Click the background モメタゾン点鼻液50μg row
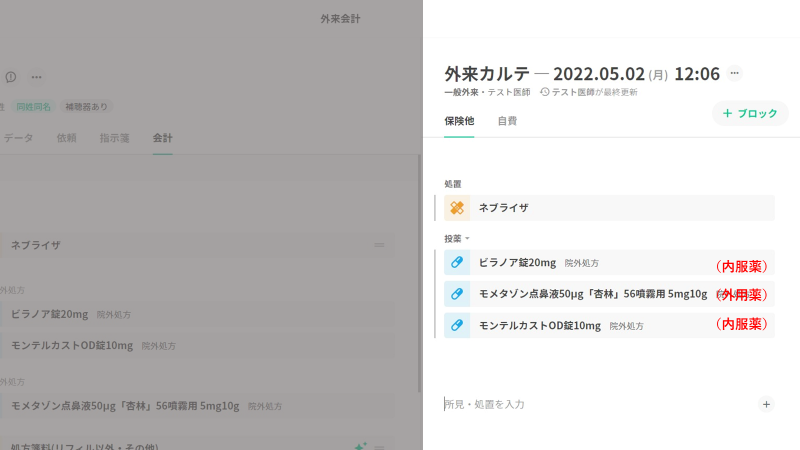Viewport: 800px width, 450px height. (x=197, y=406)
